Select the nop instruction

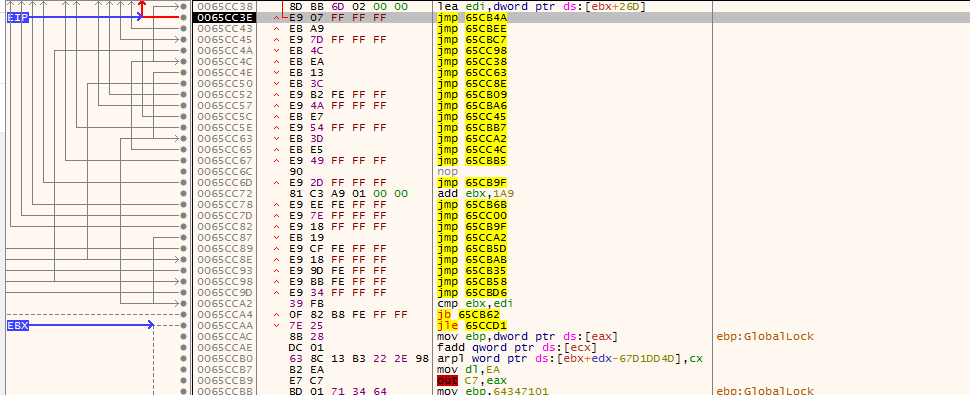pos(448,171)
